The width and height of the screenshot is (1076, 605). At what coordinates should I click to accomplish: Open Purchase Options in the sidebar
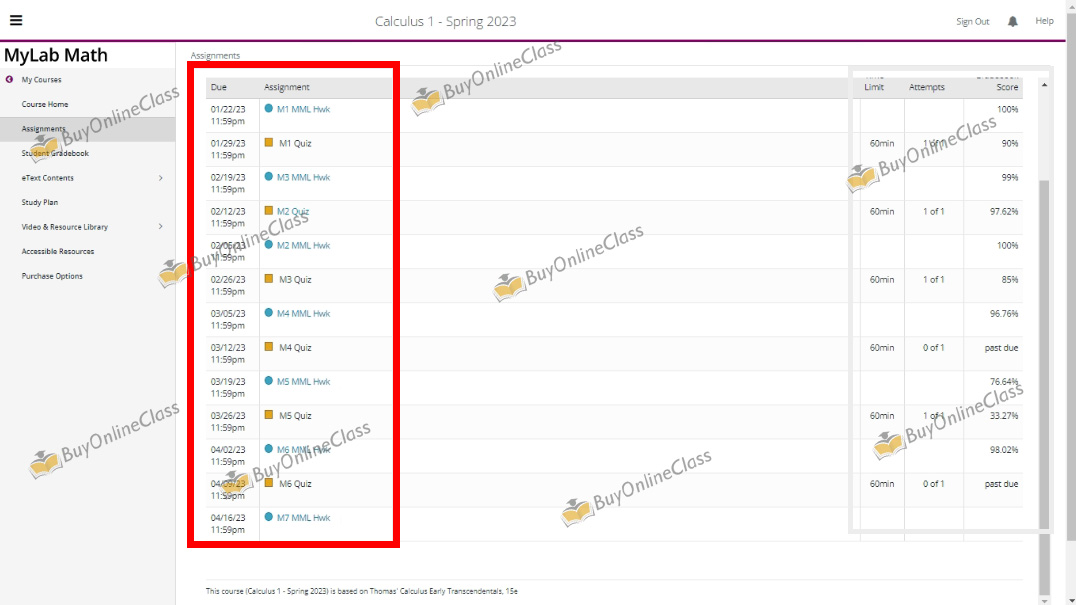pos(52,276)
